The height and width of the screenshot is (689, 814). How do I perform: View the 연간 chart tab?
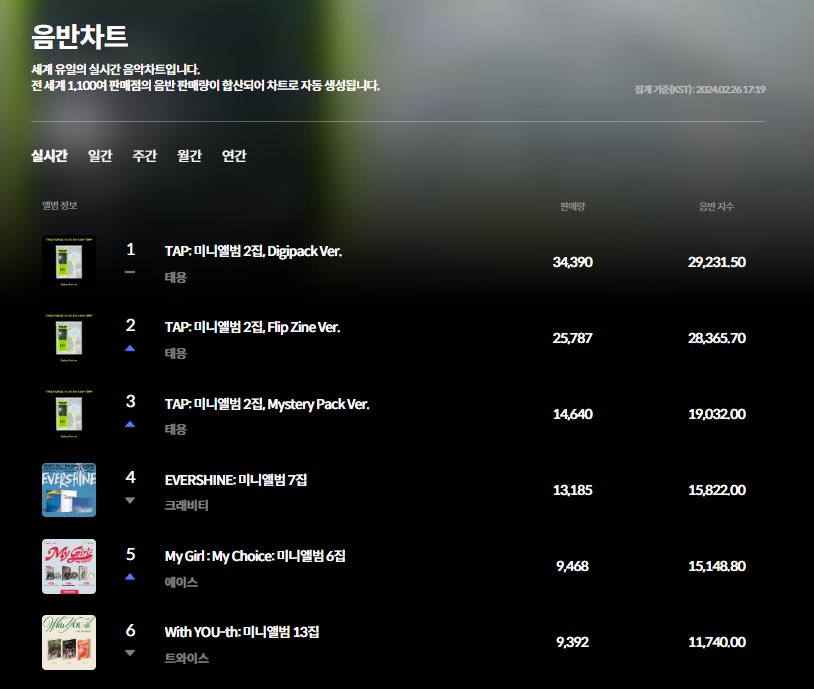click(234, 155)
